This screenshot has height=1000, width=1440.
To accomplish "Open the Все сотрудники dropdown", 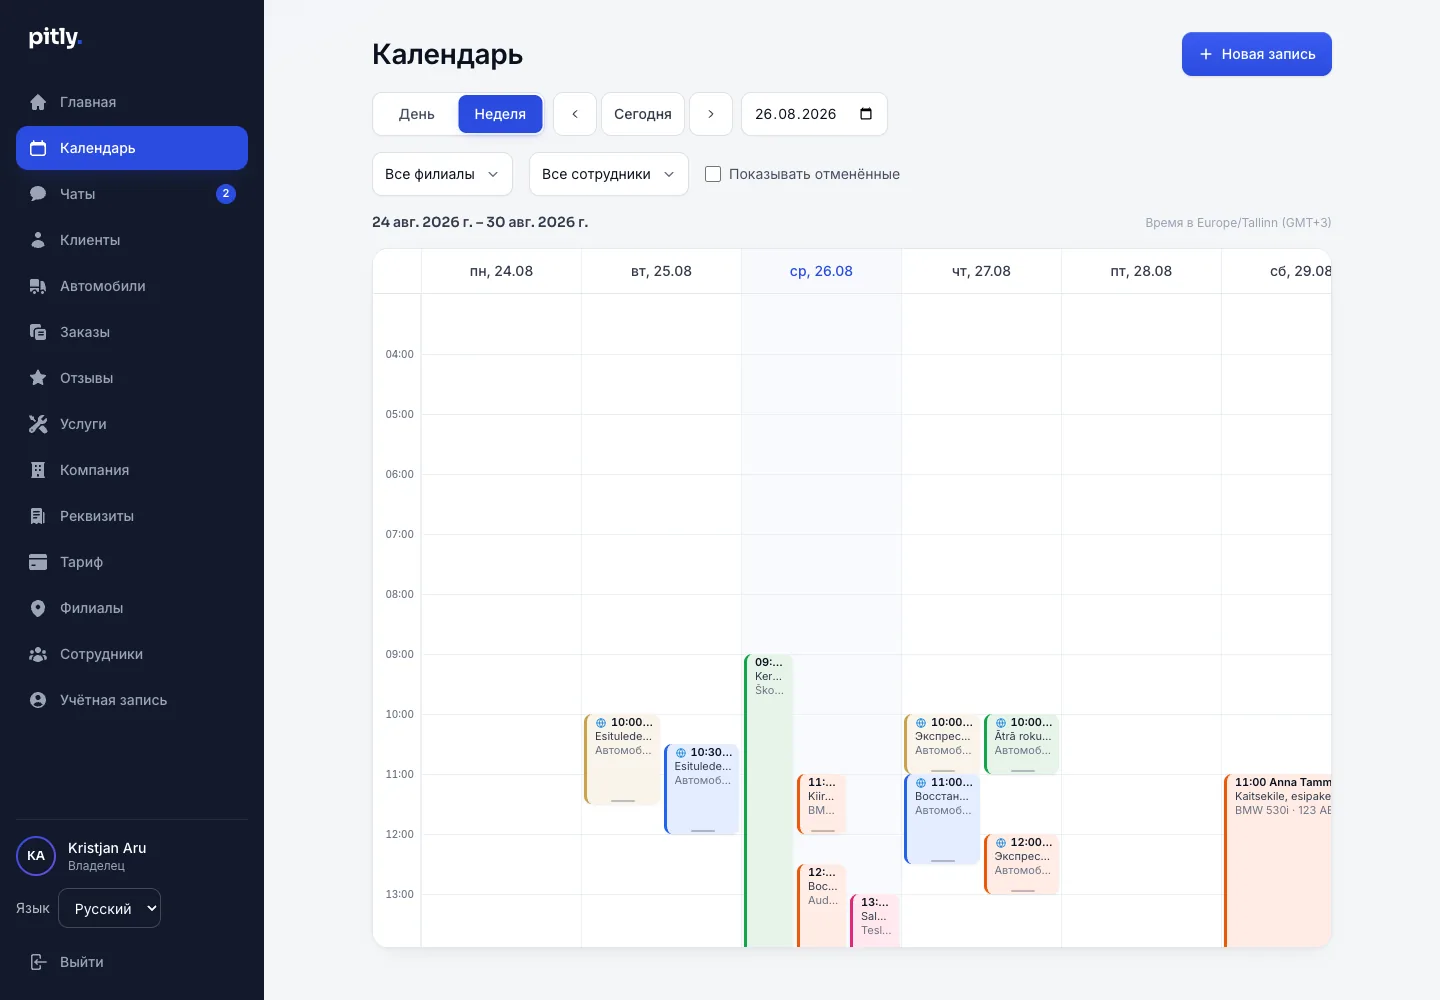I will 609,174.
